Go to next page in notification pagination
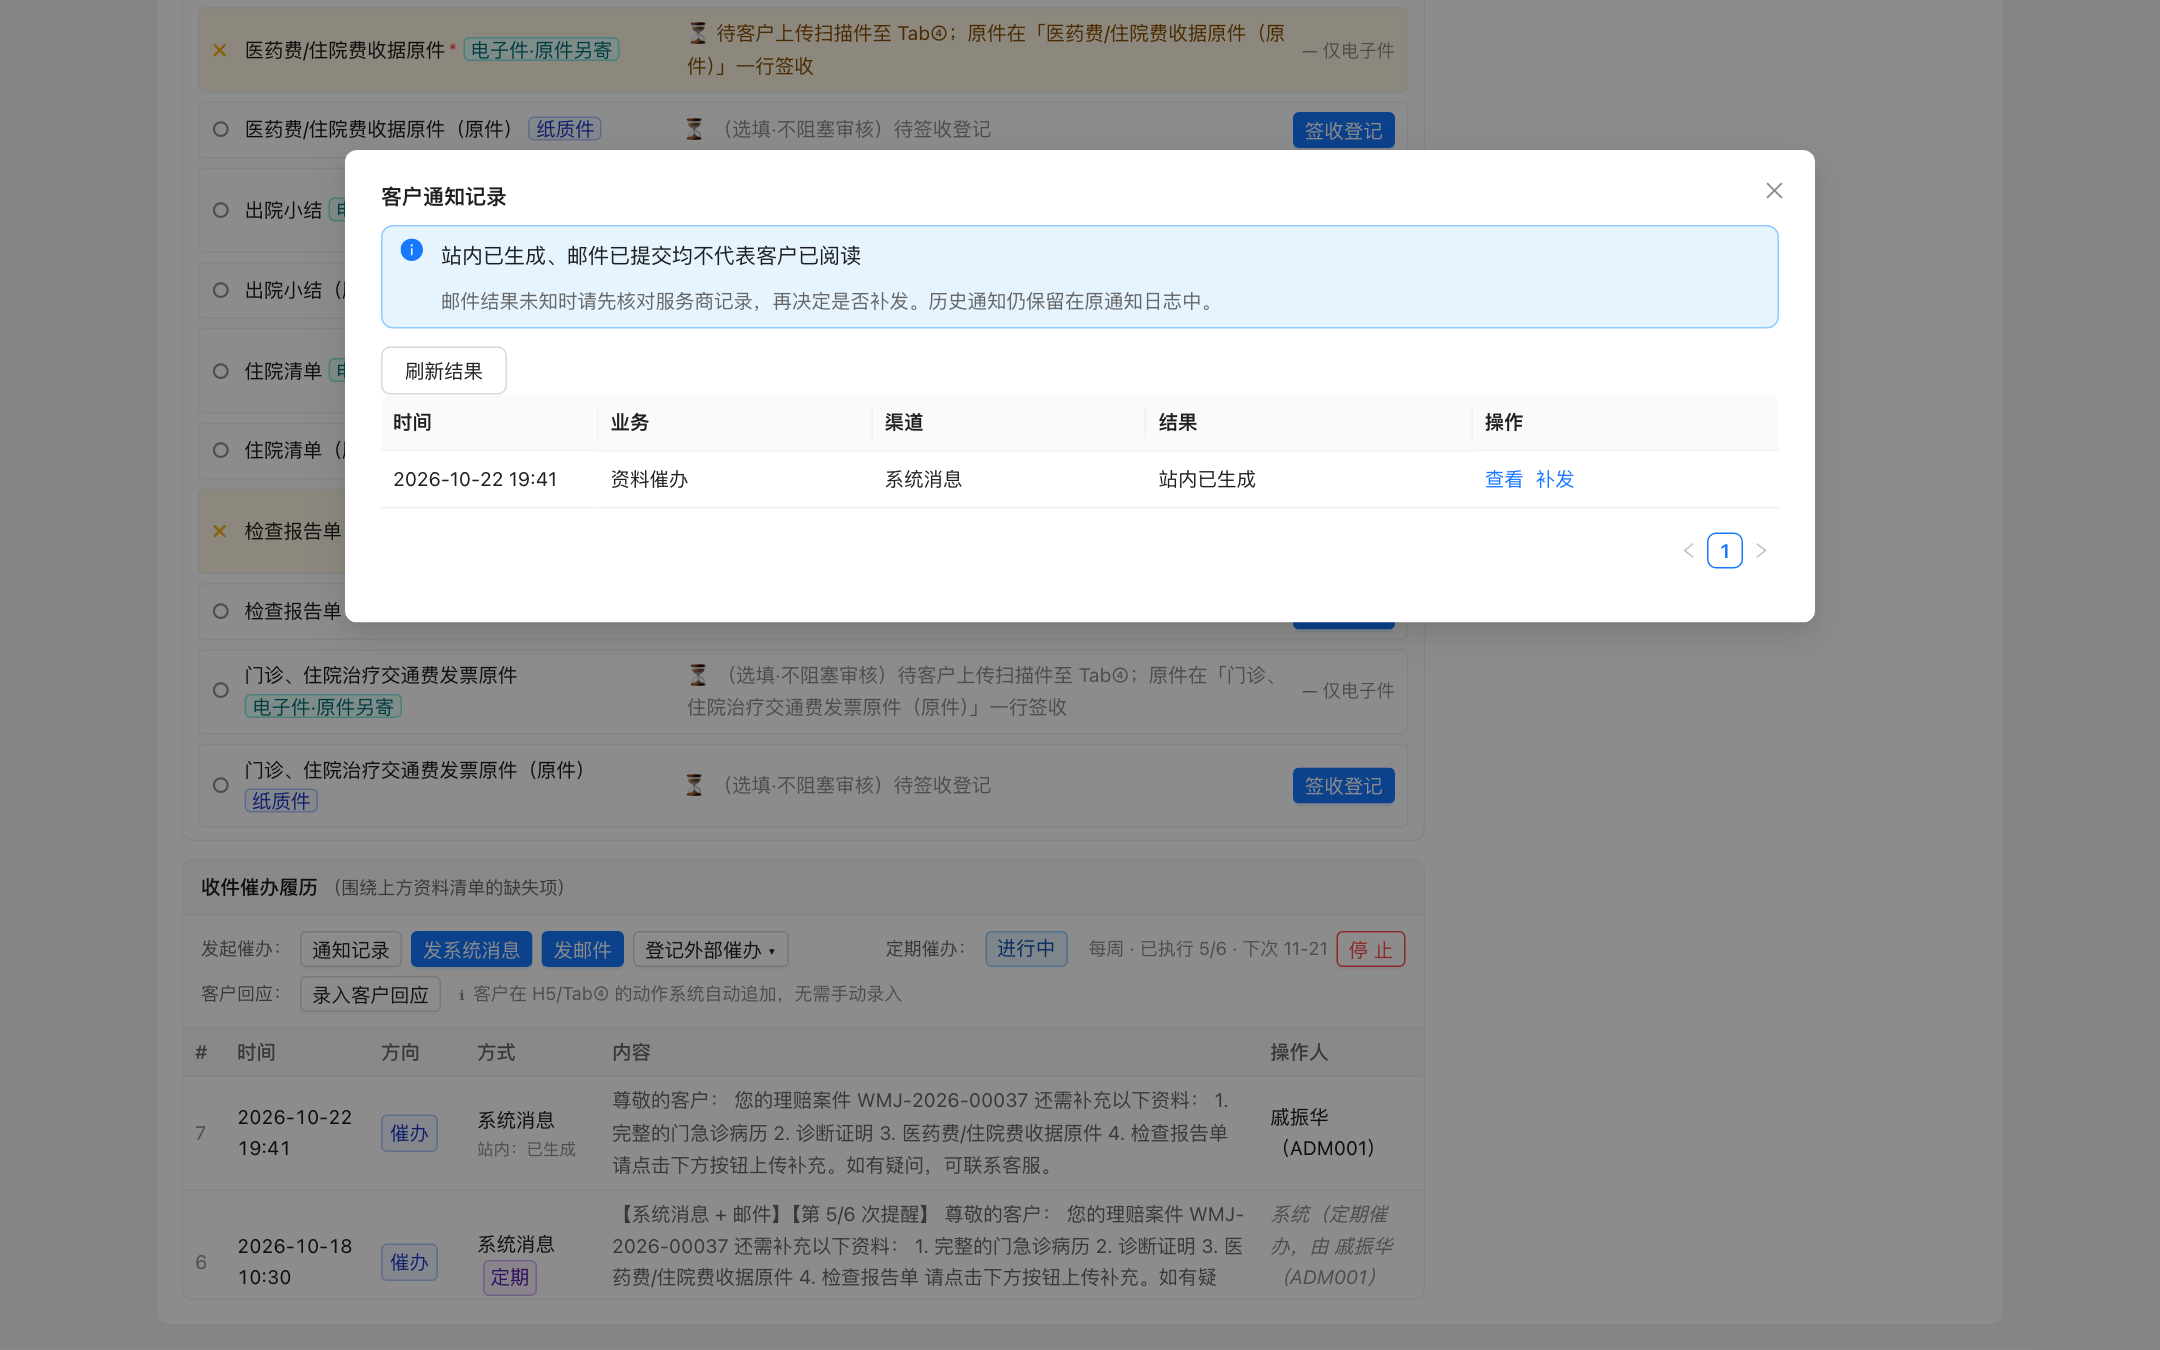The height and width of the screenshot is (1350, 2160). pyautogui.click(x=1761, y=551)
